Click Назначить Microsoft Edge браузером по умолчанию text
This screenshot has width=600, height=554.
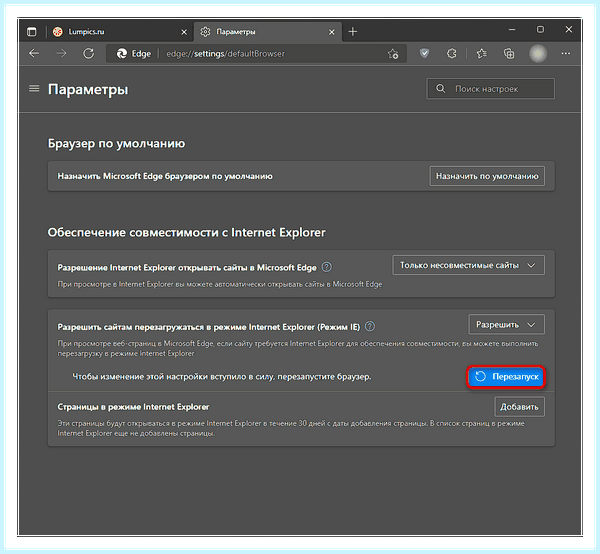pyautogui.click(x=165, y=176)
